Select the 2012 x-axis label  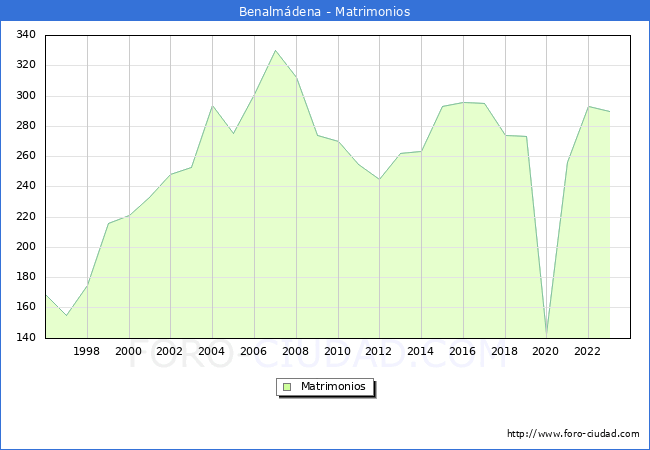point(379,351)
